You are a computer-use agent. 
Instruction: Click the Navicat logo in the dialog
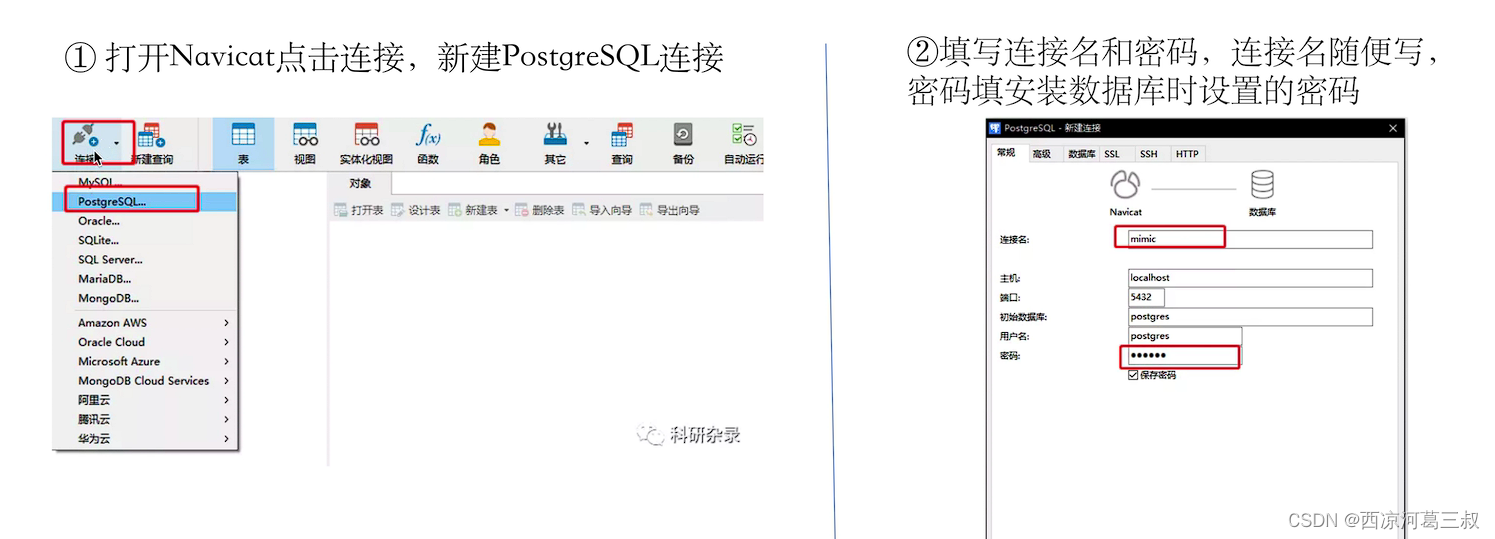pyautogui.click(x=1126, y=185)
